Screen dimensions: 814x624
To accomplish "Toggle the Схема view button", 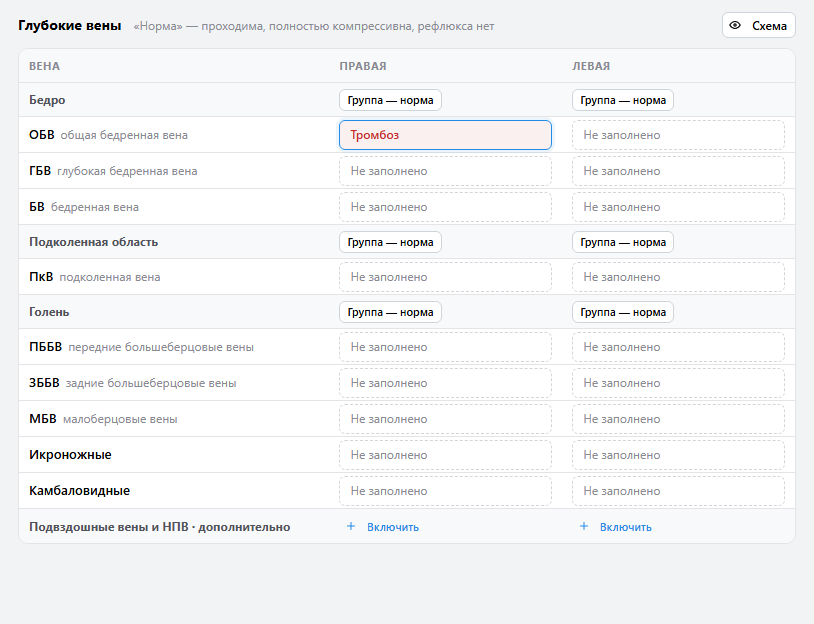I will pos(758,25).
